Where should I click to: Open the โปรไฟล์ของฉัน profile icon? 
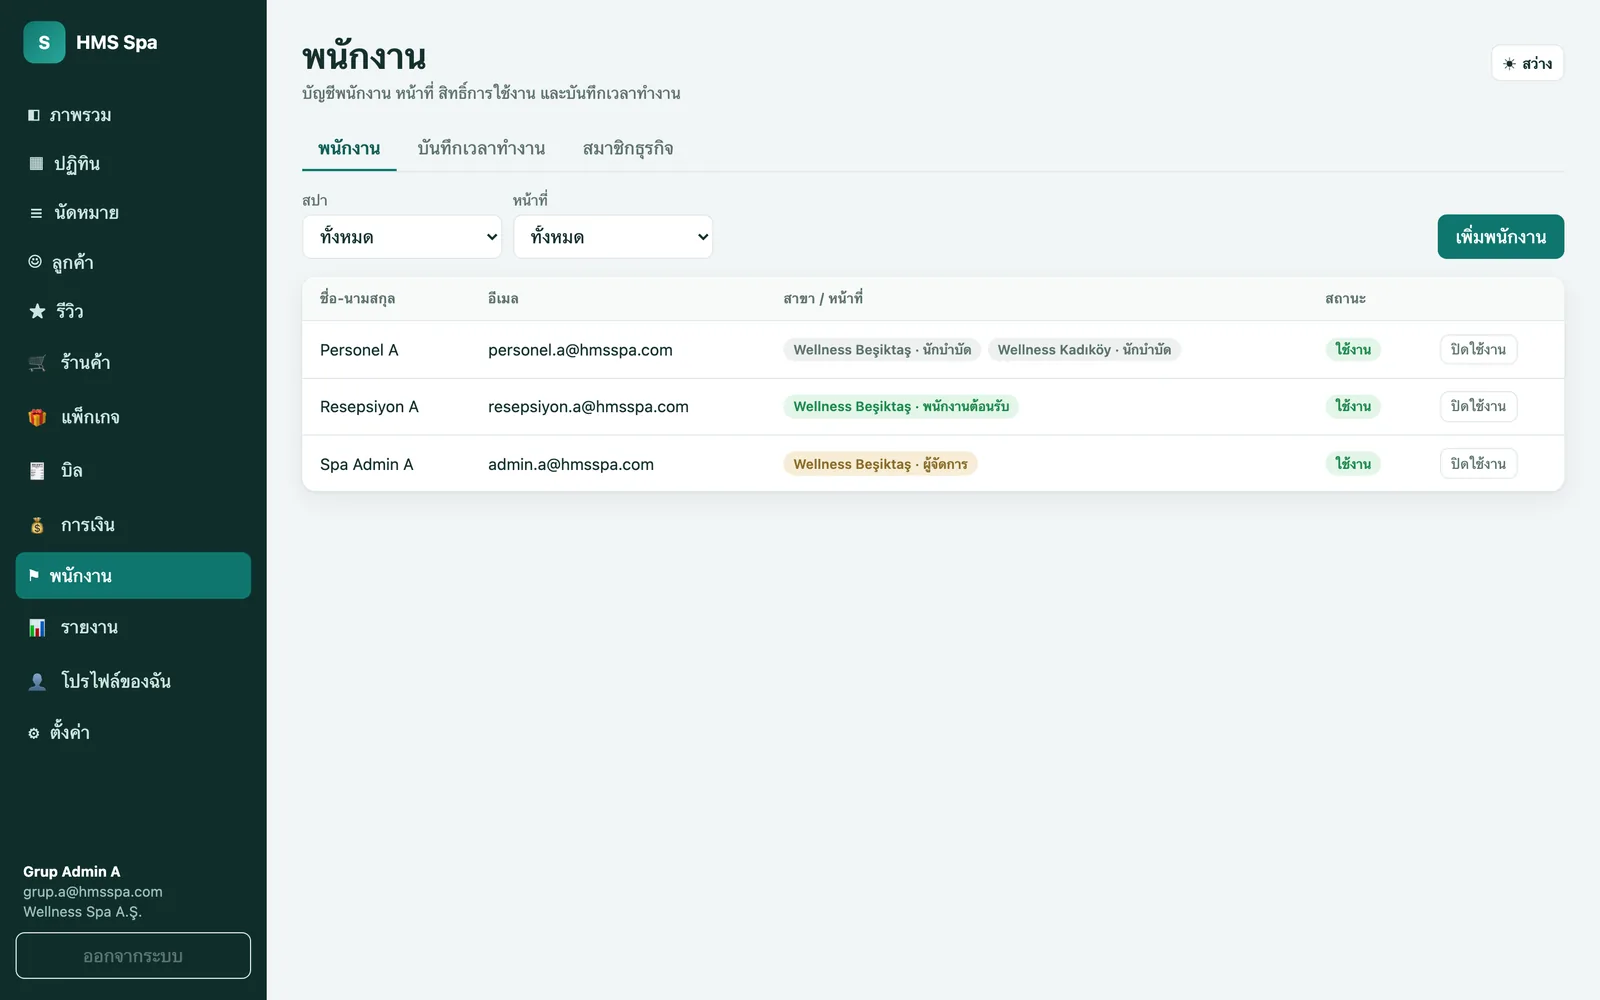pyautogui.click(x=37, y=681)
